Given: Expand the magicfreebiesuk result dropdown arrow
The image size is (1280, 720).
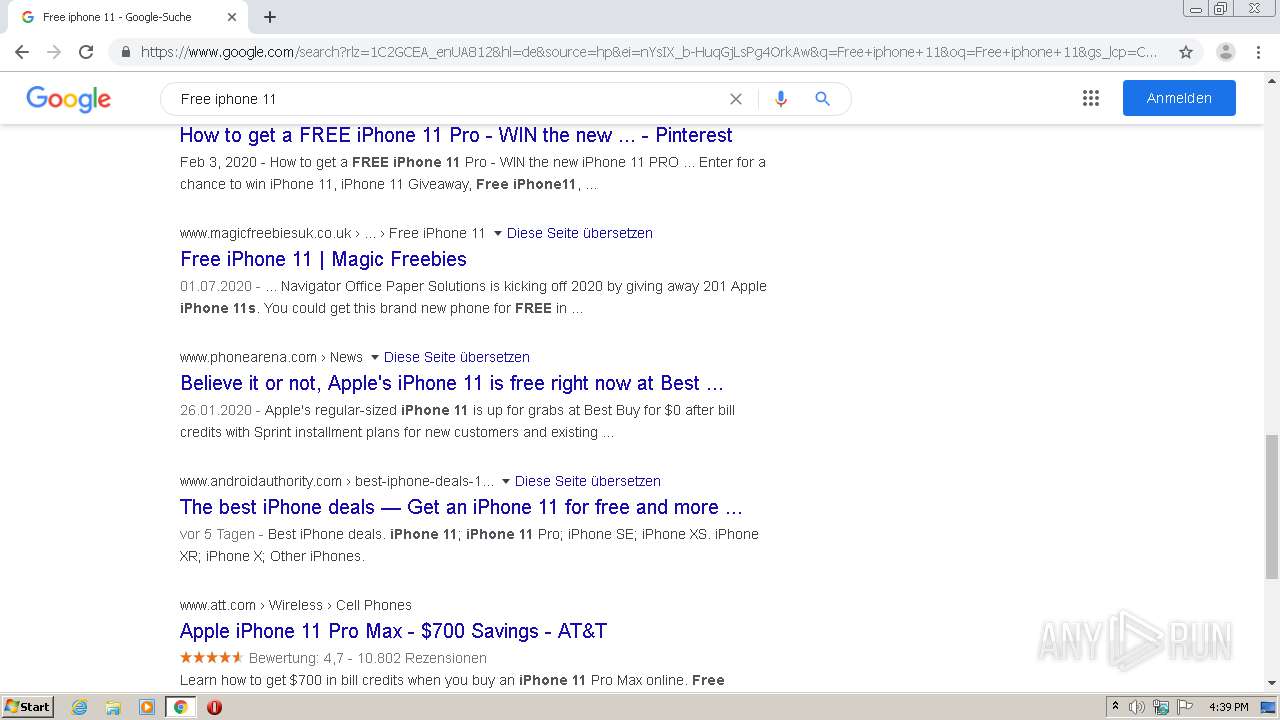Looking at the screenshot, I should click(498, 233).
